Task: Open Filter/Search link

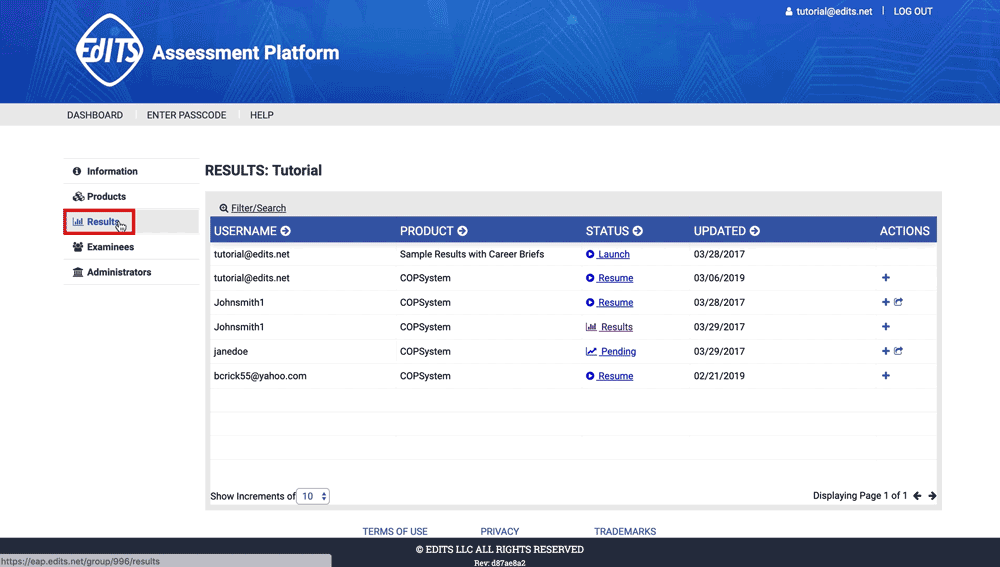Action: coord(258,208)
